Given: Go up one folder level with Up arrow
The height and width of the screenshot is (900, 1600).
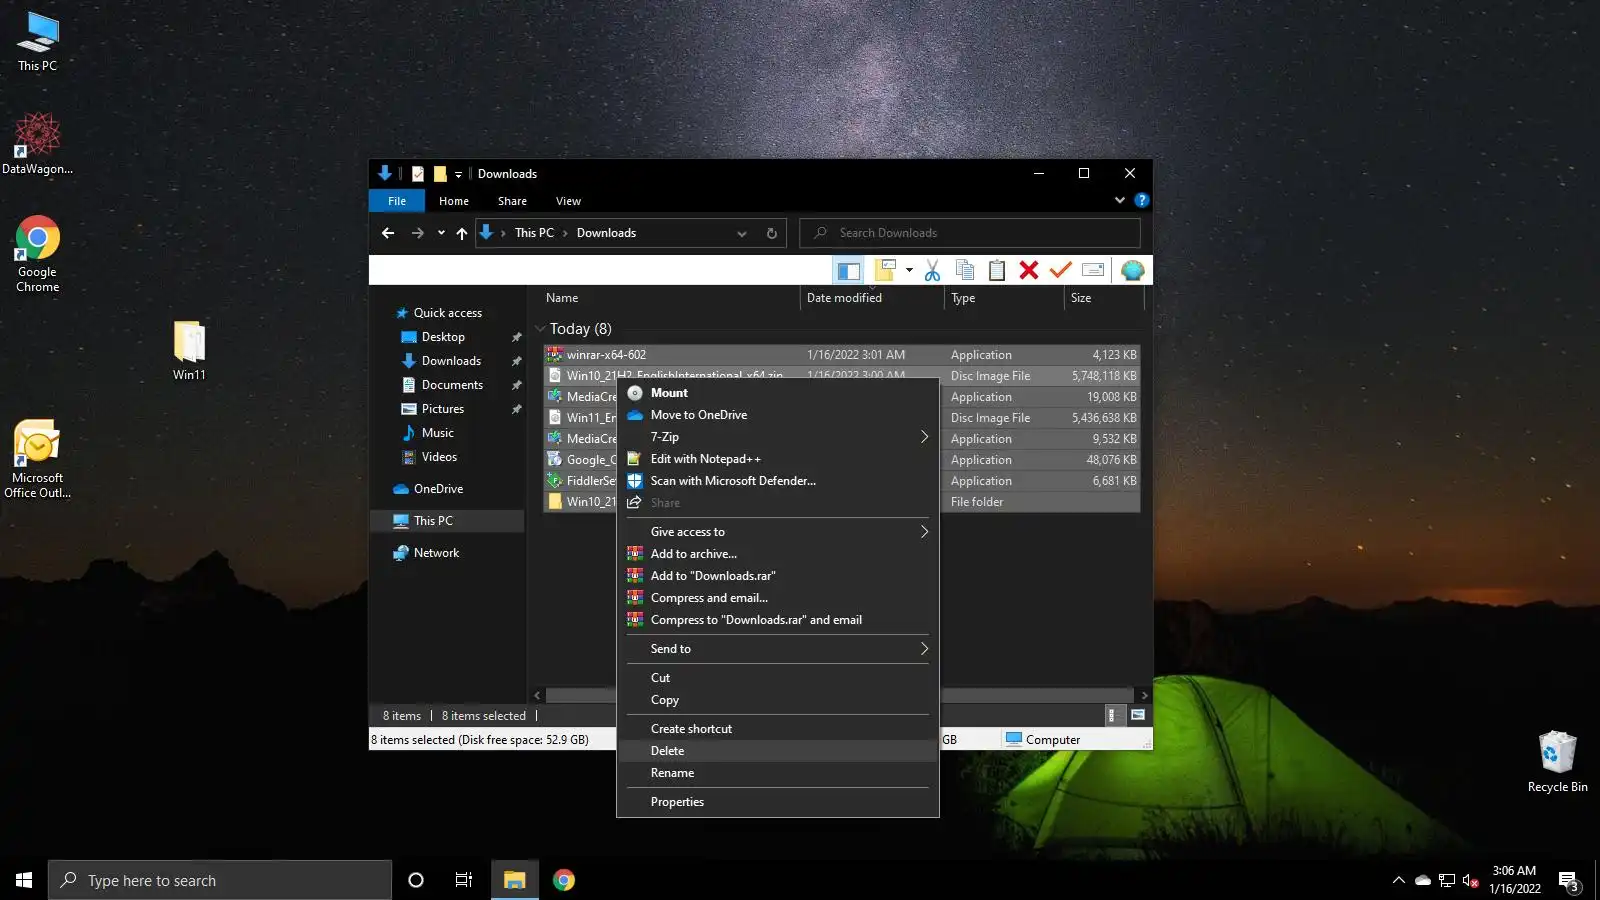Looking at the screenshot, I should click(x=462, y=233).
